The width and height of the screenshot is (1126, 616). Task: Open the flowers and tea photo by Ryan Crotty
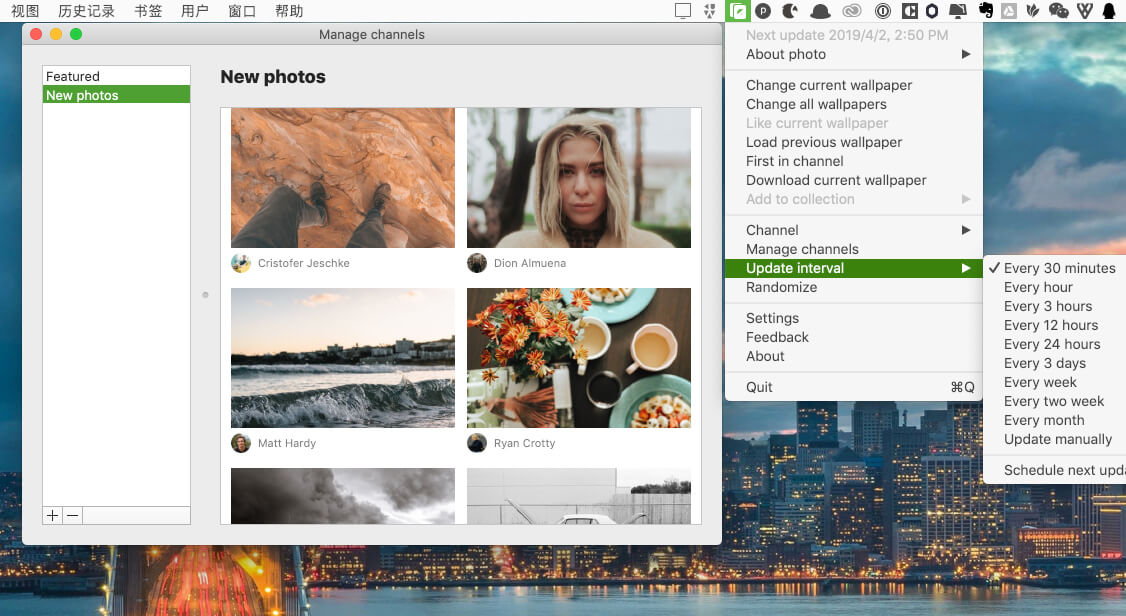click(x=579, y=358)
